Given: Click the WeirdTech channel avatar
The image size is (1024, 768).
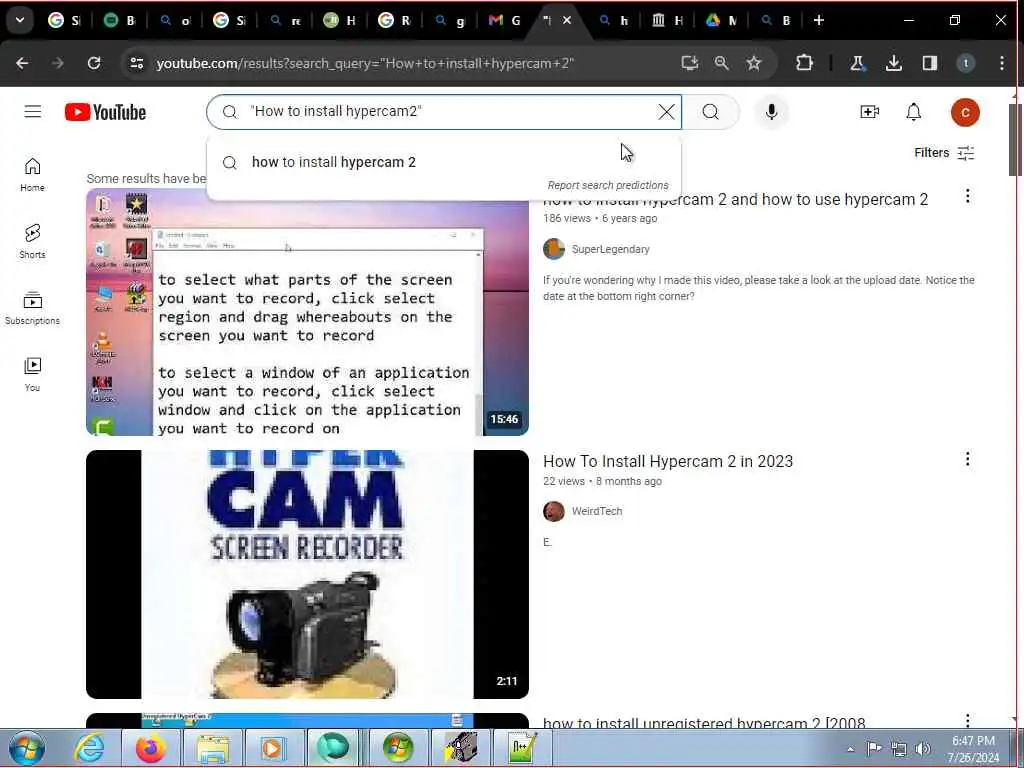Looking at the screenshot, I should [x=554, y=511].
